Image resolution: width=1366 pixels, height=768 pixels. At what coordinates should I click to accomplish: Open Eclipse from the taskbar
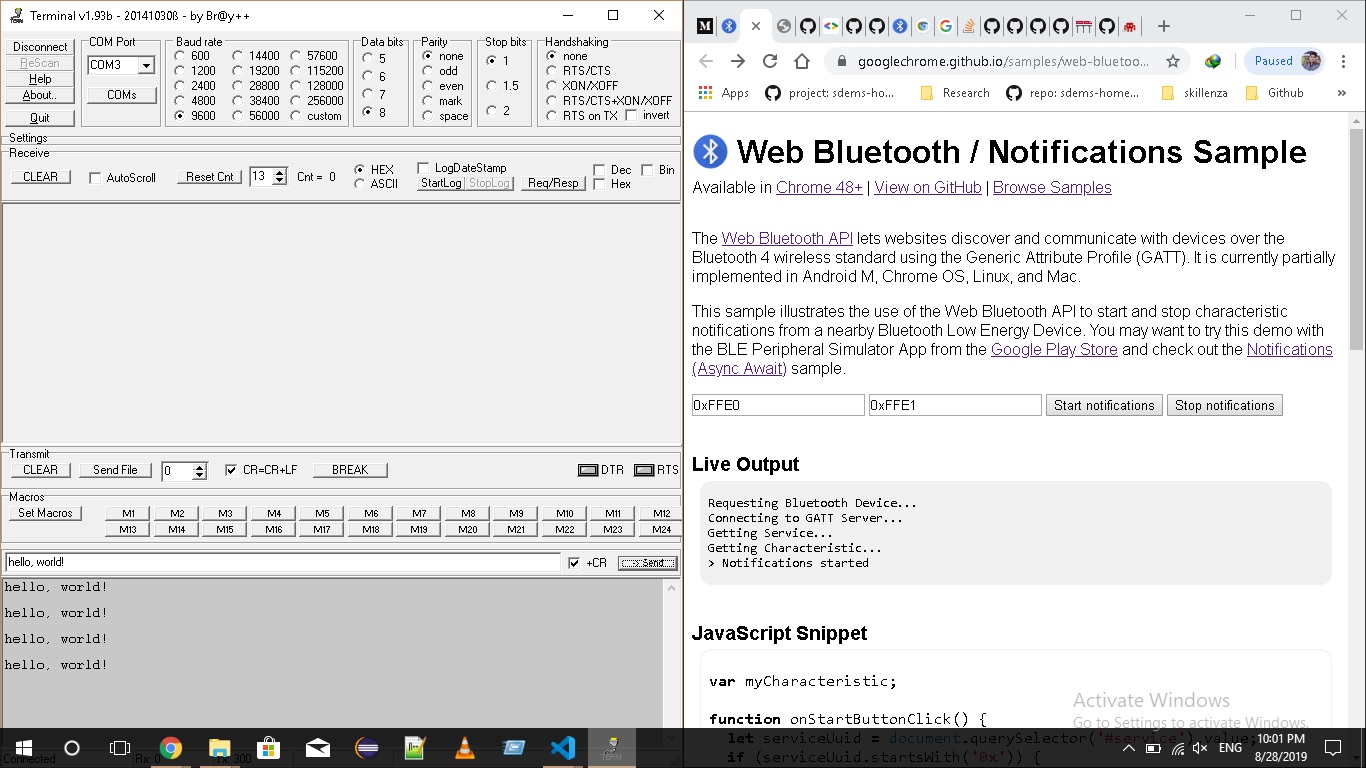point(366,748)
